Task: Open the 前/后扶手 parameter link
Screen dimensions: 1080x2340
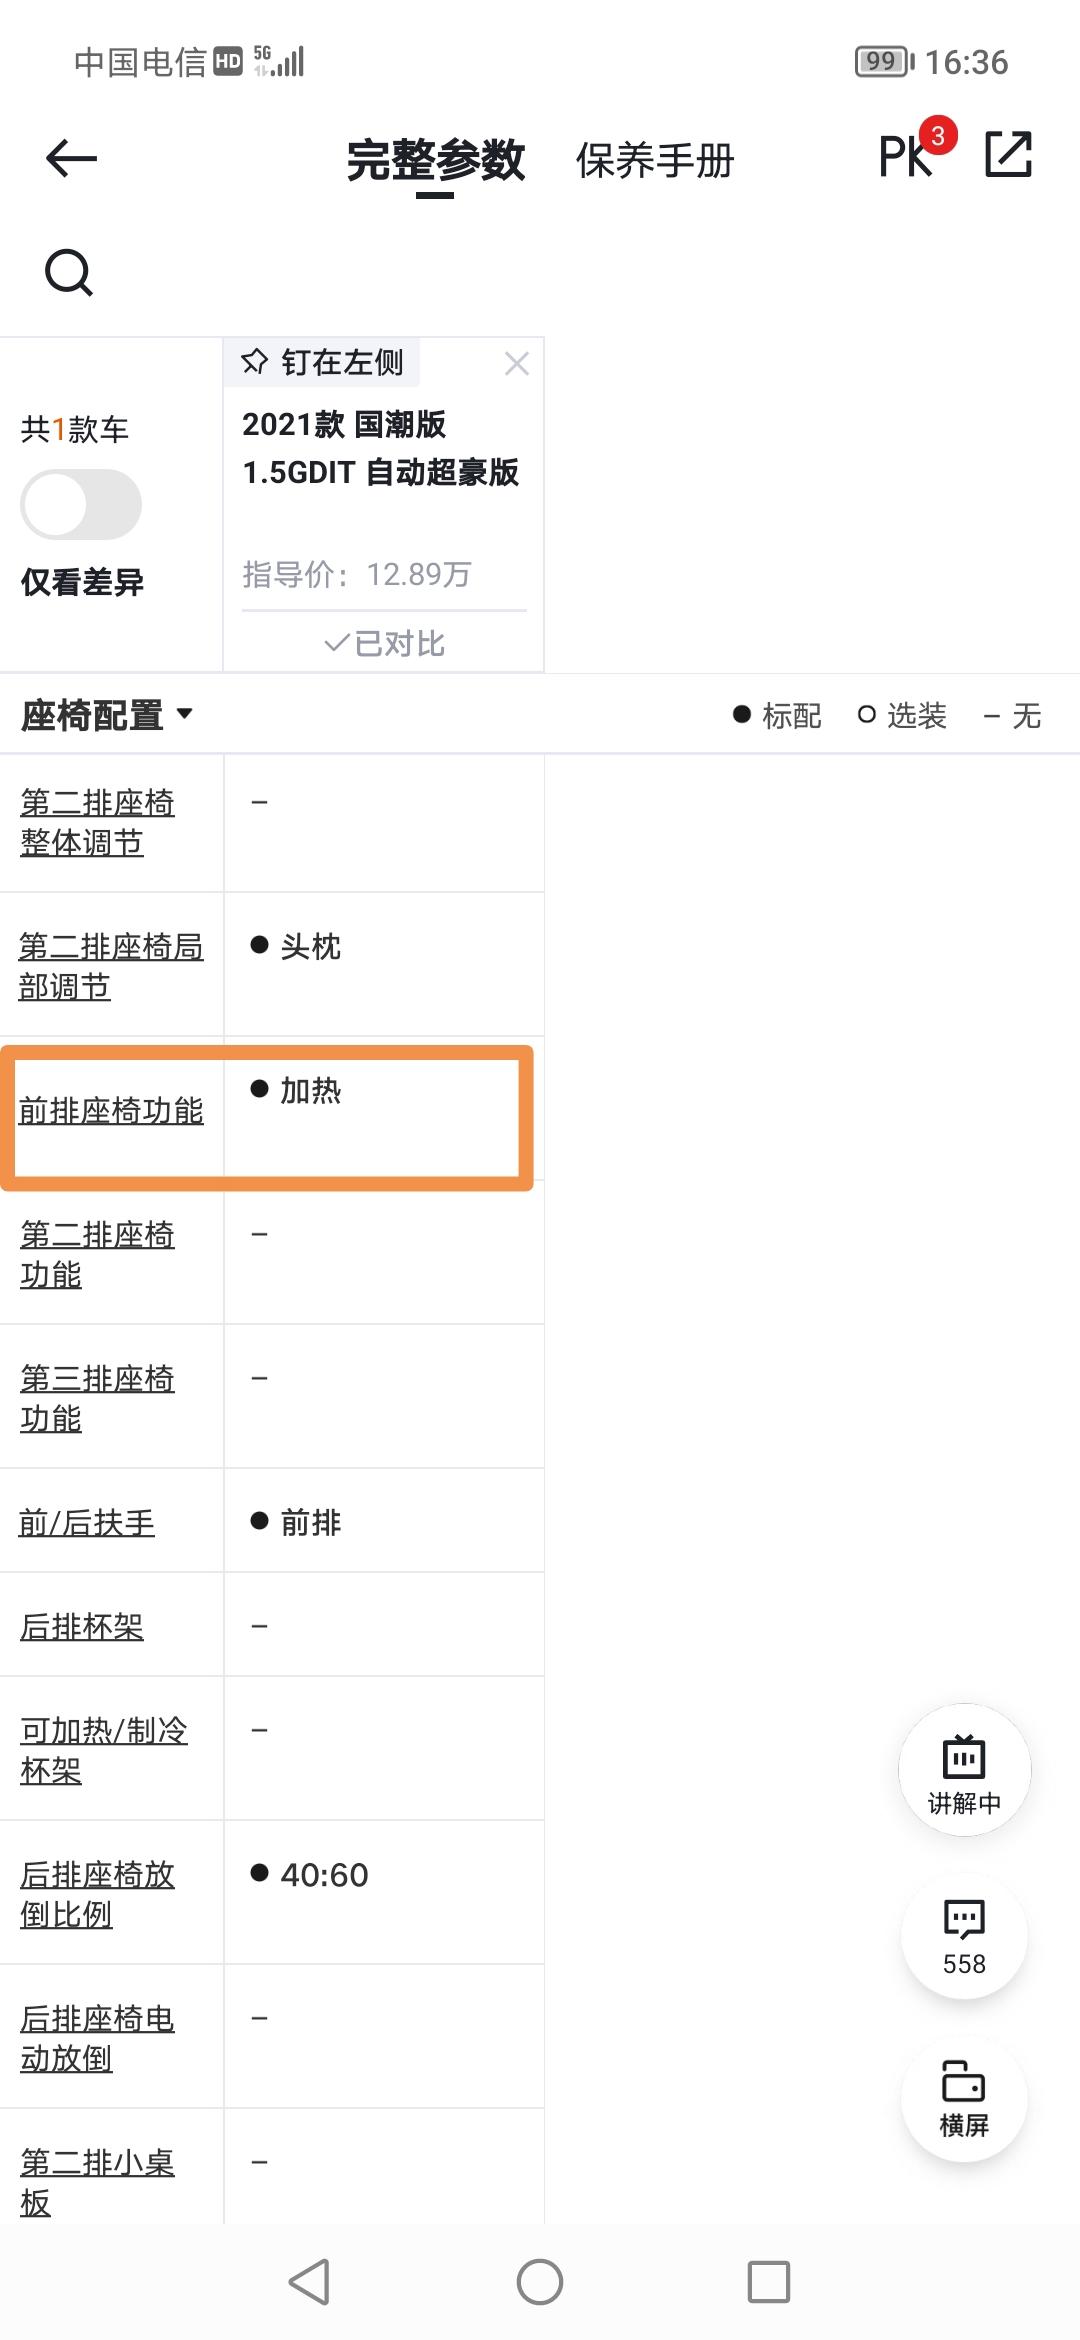Action: click(87, 1522)
